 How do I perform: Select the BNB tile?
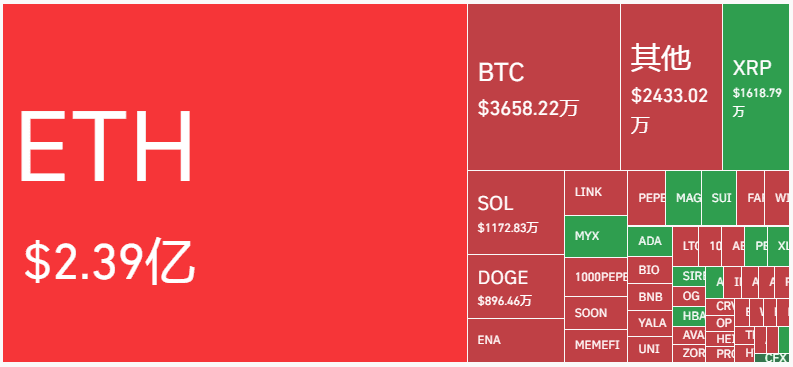(x=650, y=297)
